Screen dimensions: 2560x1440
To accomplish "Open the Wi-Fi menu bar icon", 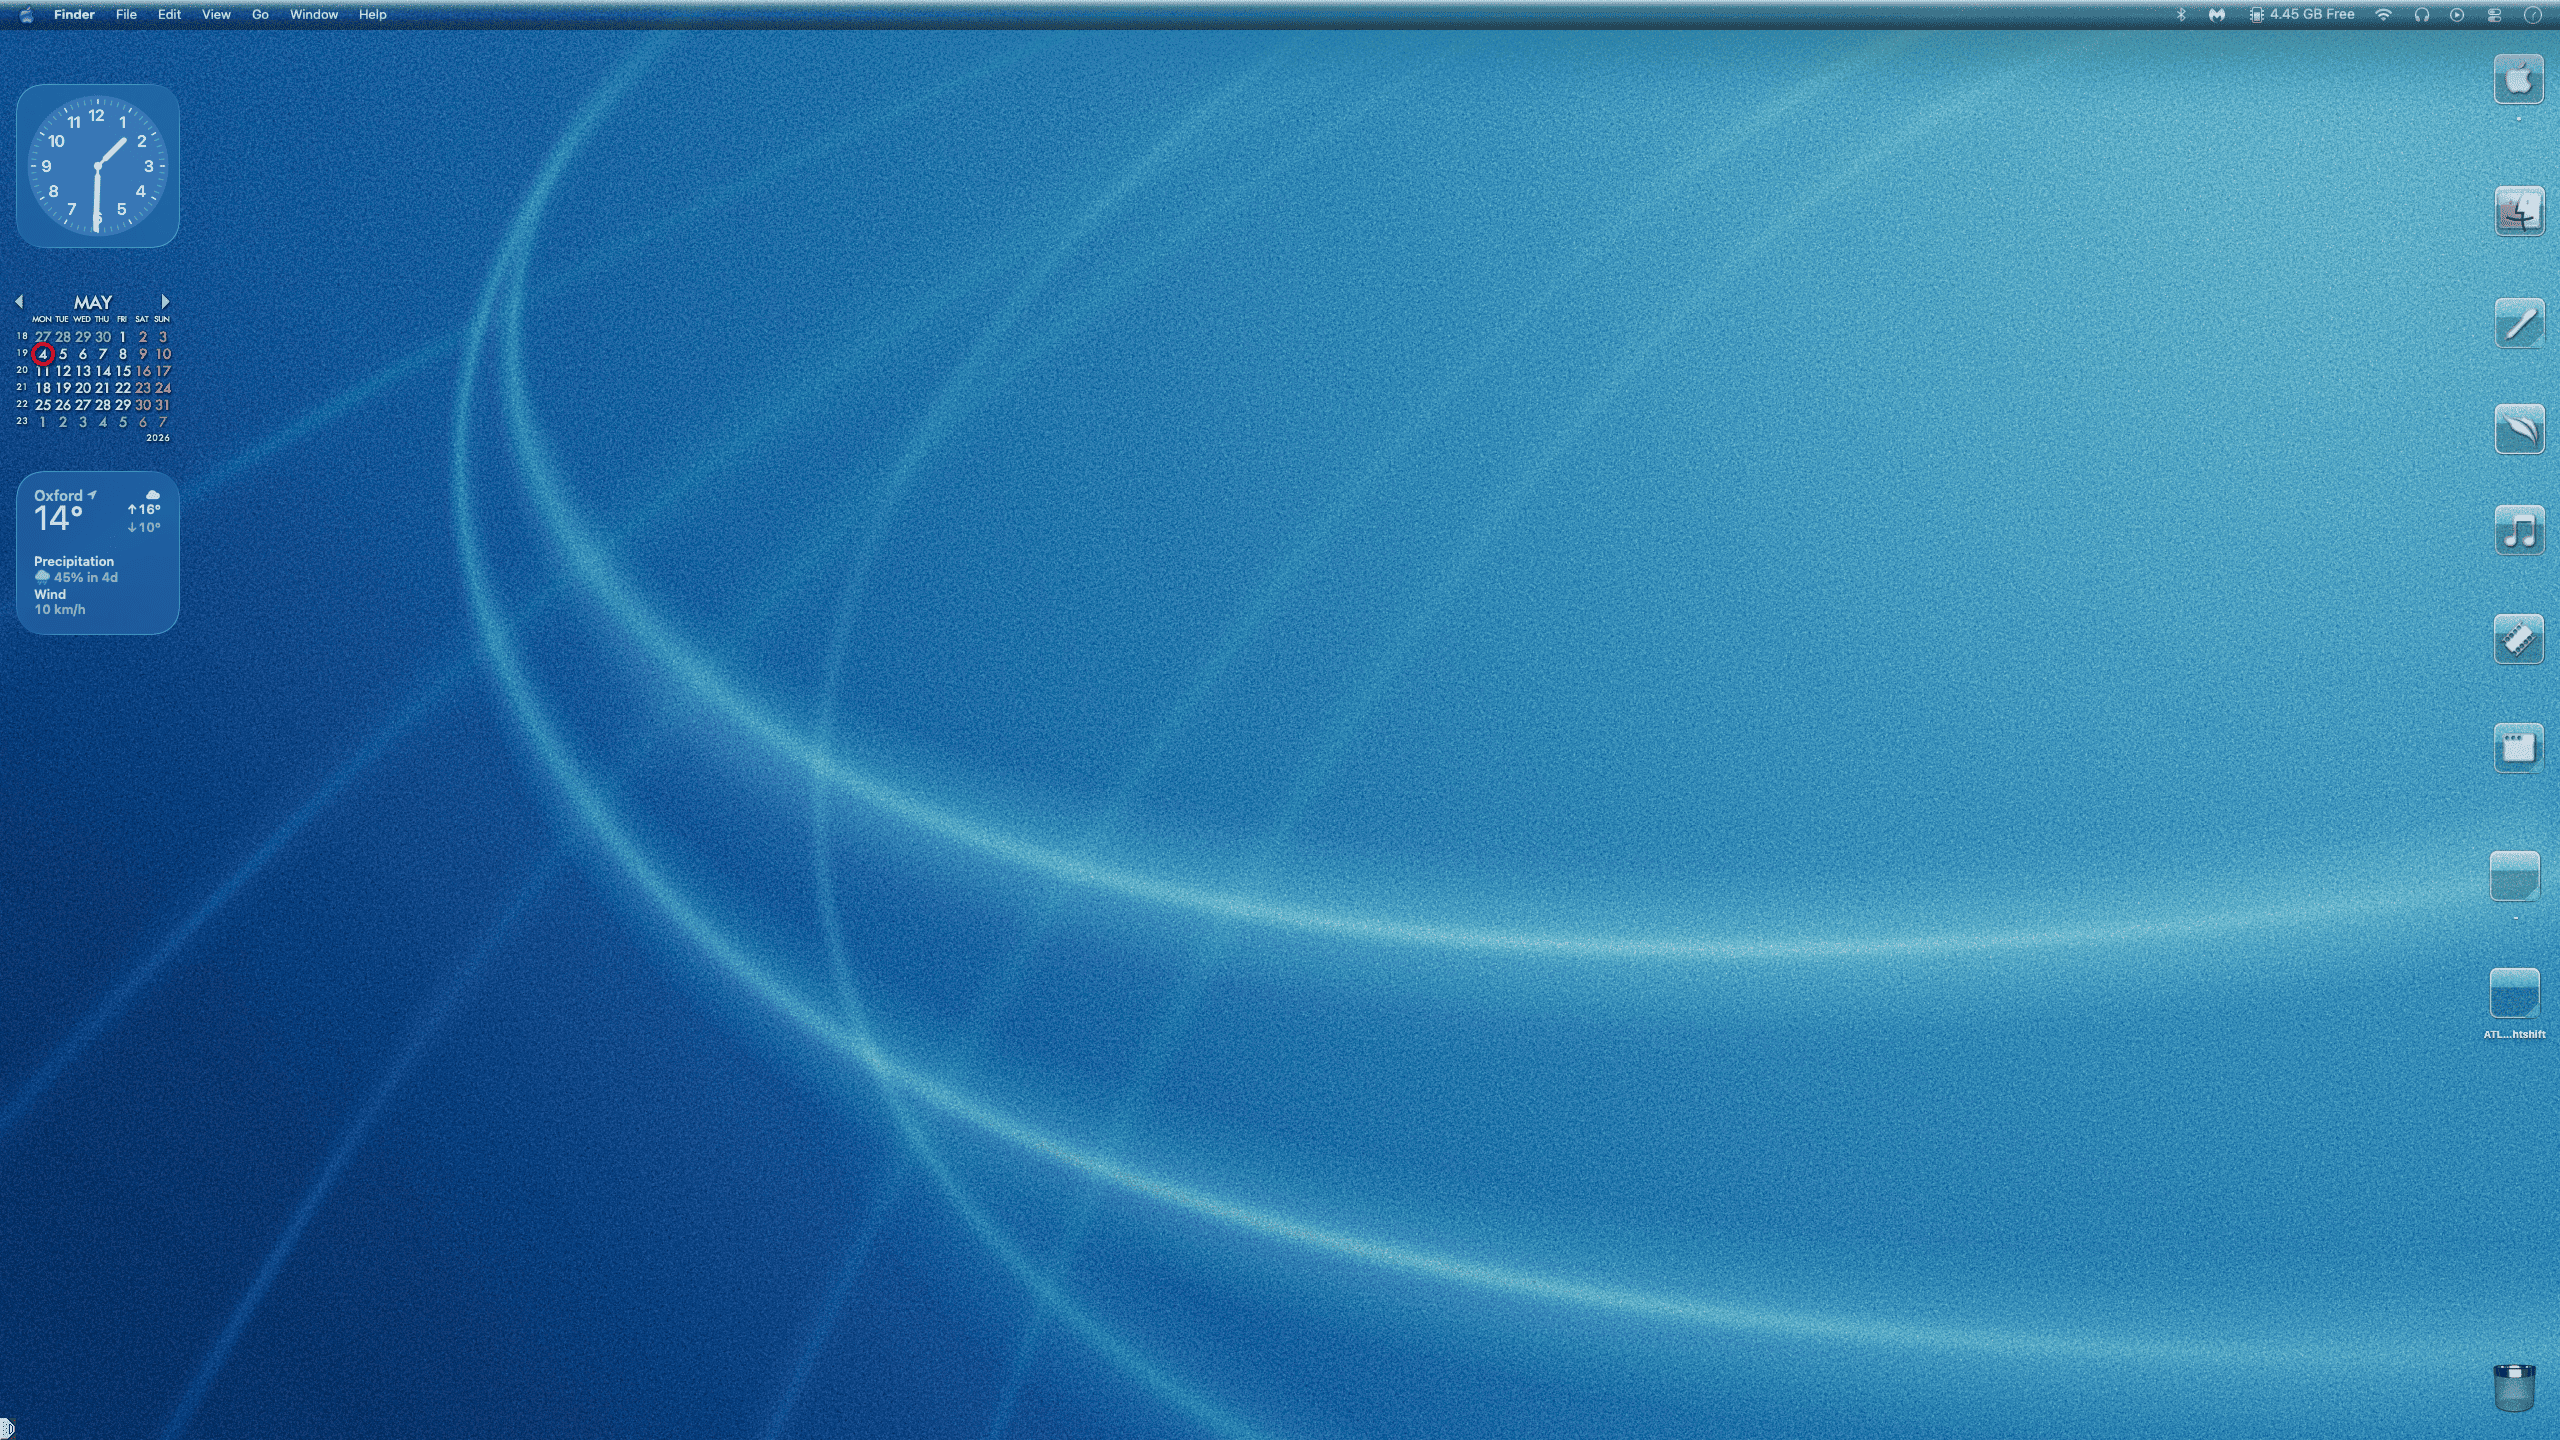I will click(2384, 15).
